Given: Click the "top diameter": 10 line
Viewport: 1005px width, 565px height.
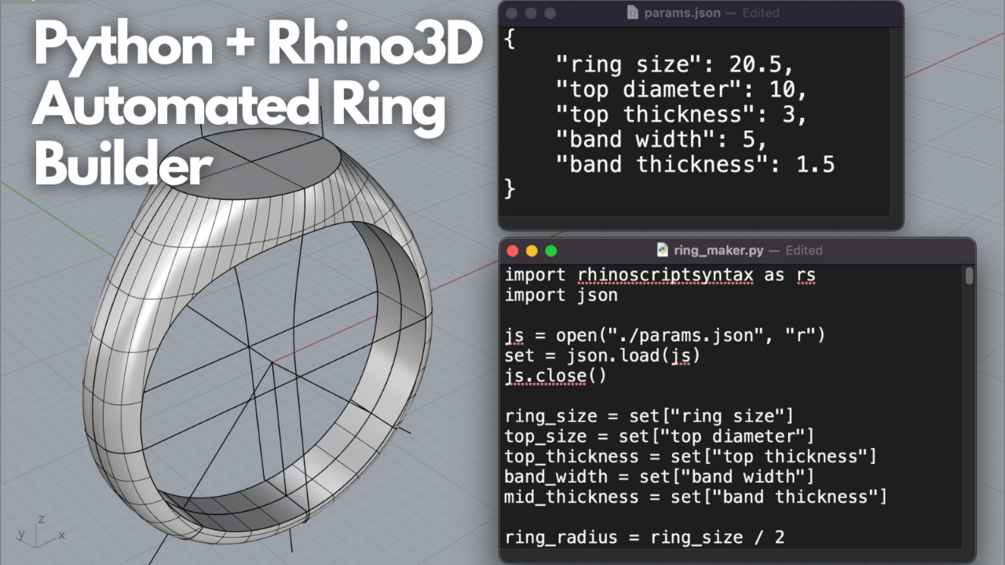Looking at the screenshot, I should point(681,90).
